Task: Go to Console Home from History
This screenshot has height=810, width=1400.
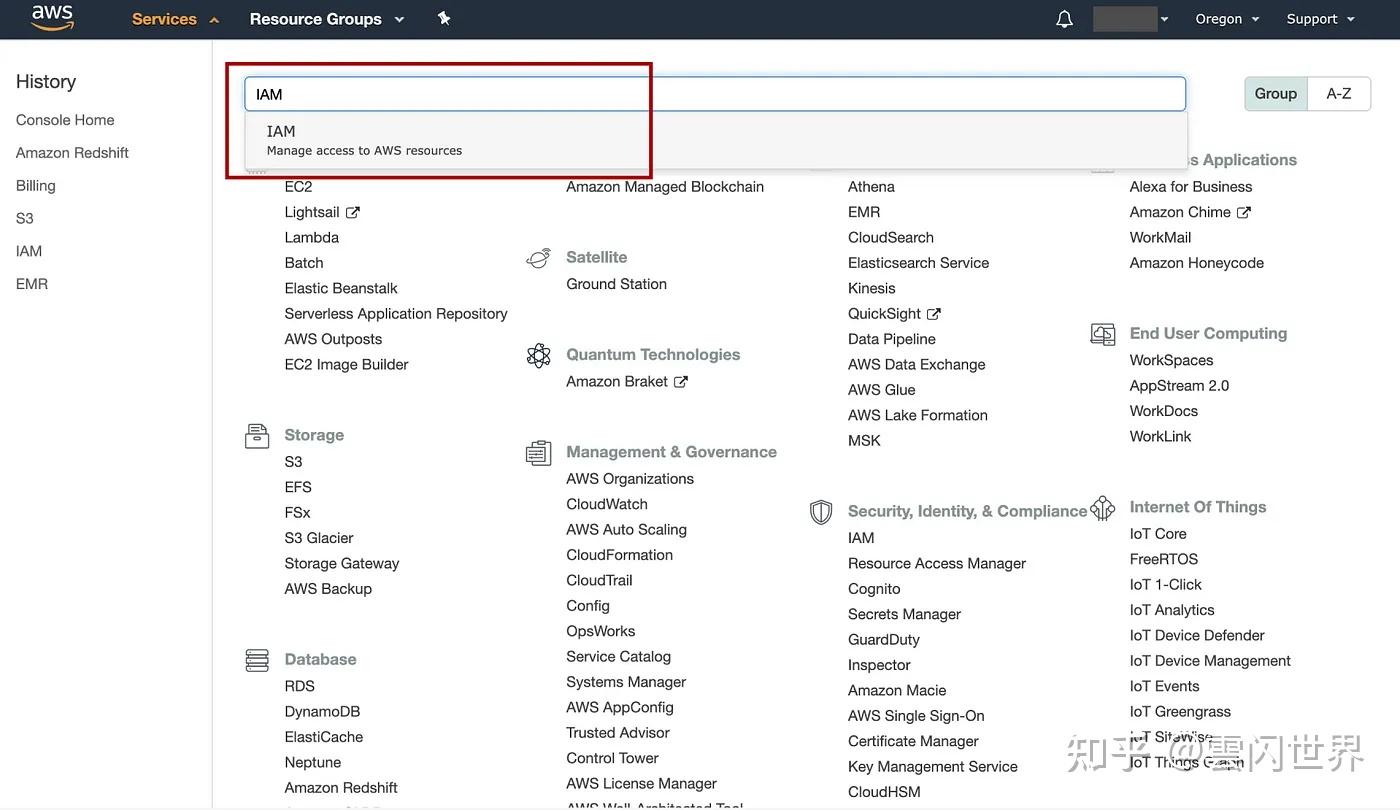Action: tap(64, 119)
